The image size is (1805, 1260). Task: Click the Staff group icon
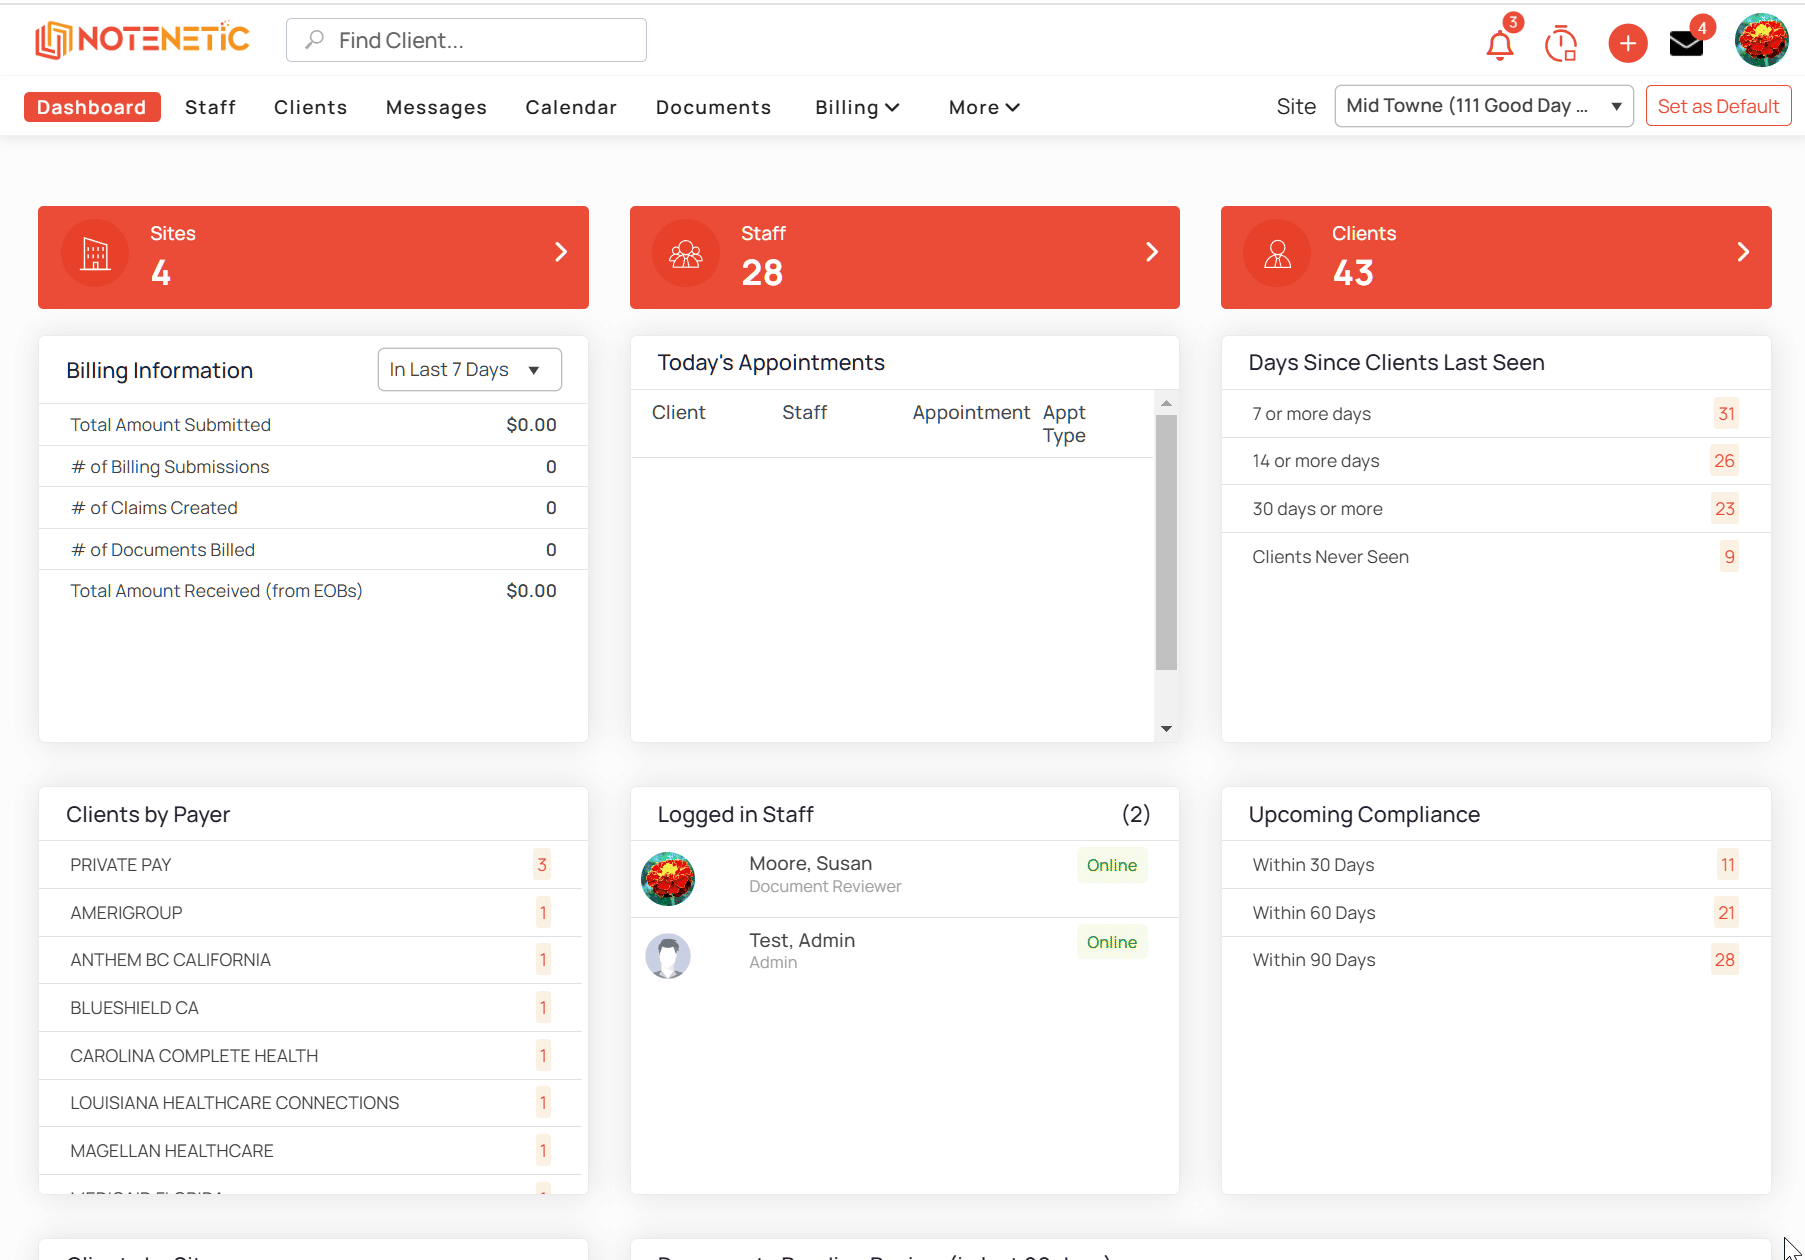tap(685, 254)
